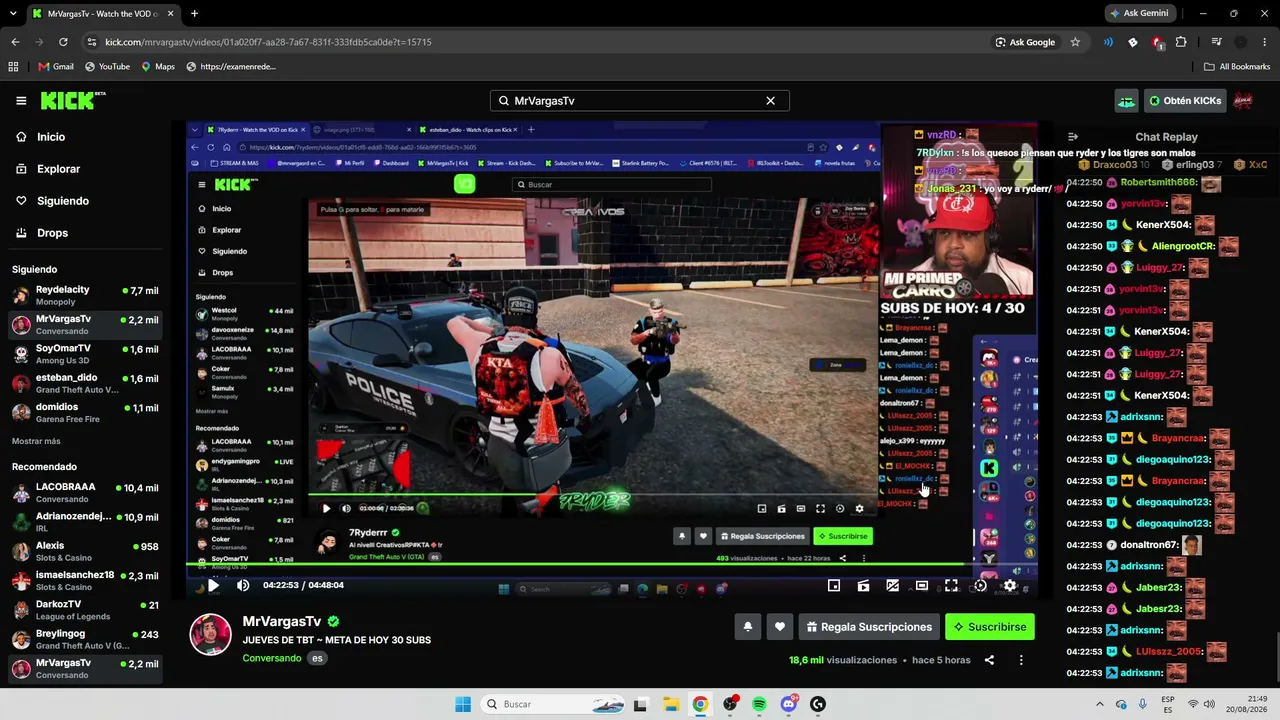Follow MrVargasTv with the heart button
The width and height of the screenshot is (1280, 720).
coord(780,627)
